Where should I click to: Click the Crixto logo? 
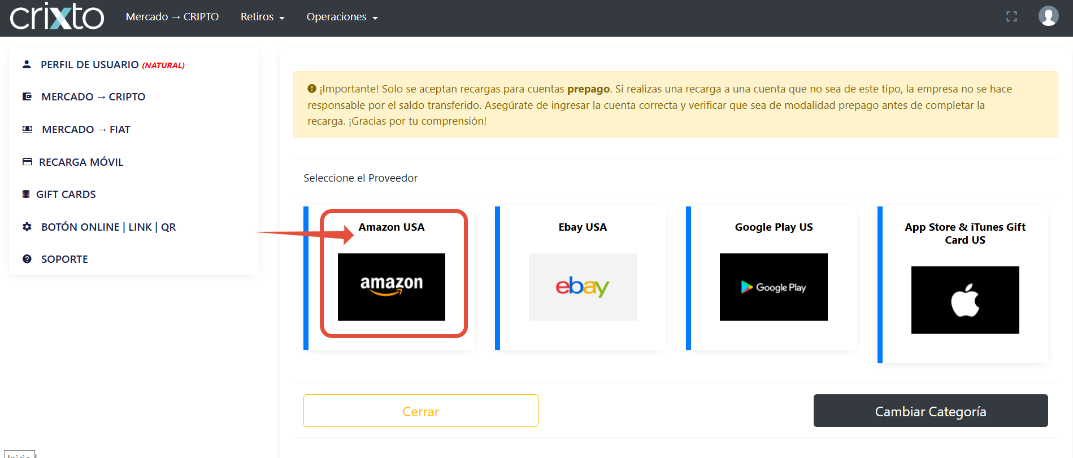[57, 16]
